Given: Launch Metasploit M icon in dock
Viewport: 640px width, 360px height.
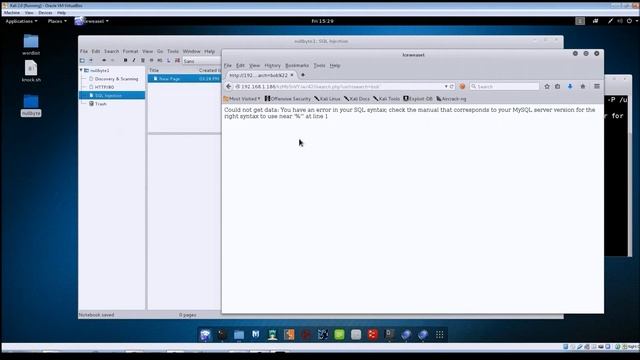Looking at the screenshot, I should [x=256, y=335].
